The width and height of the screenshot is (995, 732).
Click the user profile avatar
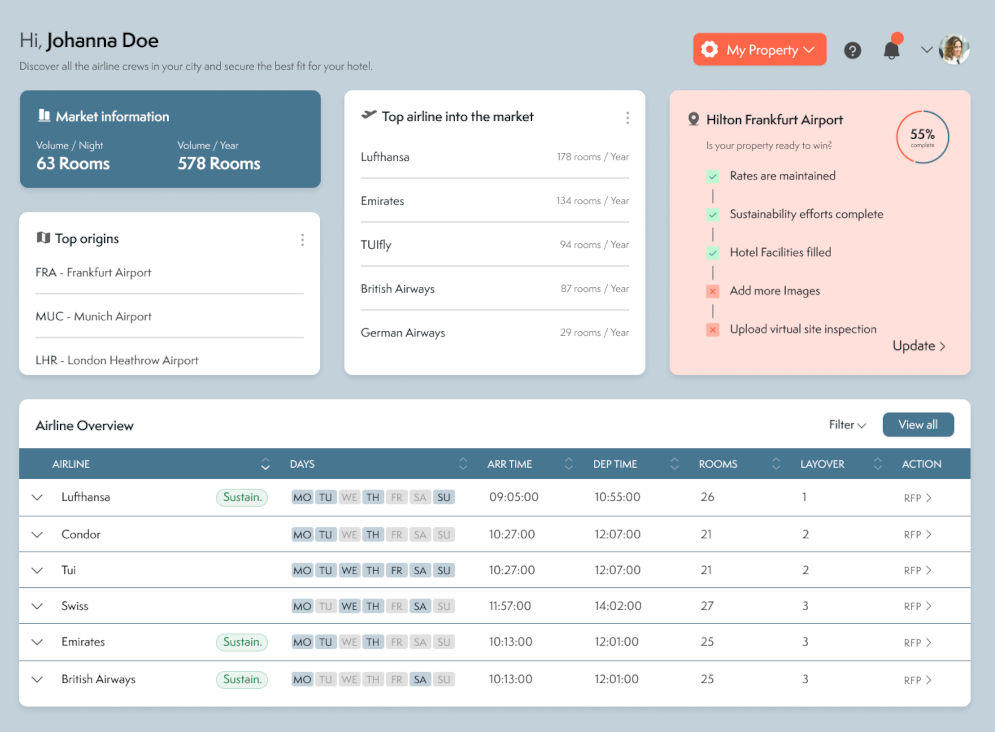click(x=954, y=50)
